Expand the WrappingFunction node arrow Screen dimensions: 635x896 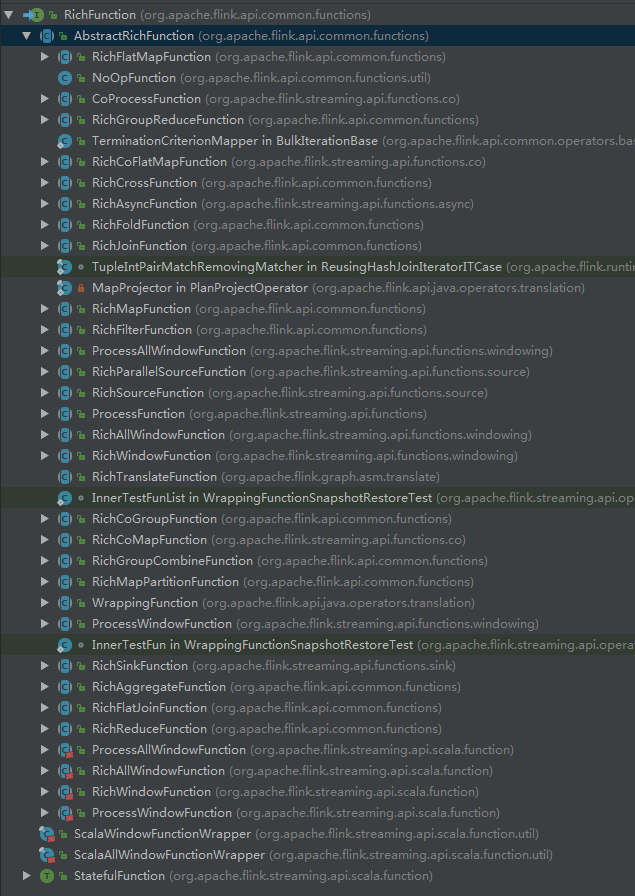(45, 602)
